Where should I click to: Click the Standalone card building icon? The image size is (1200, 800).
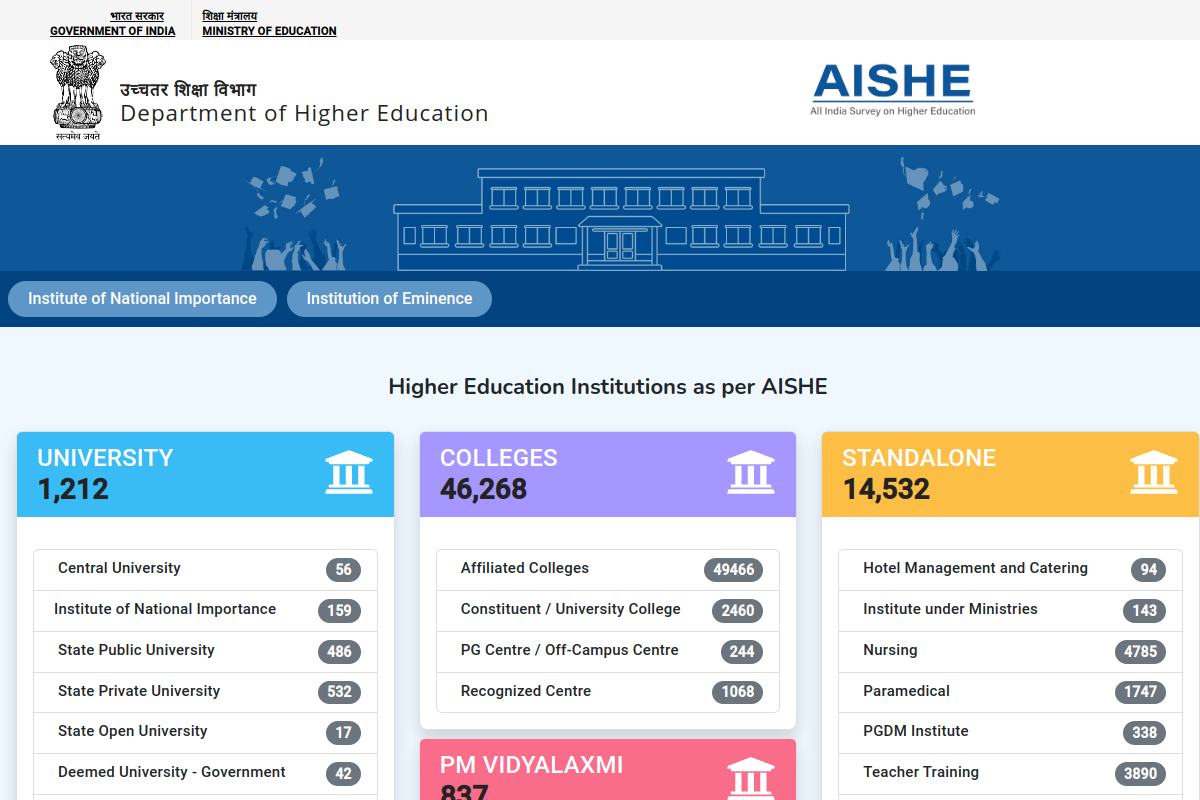pyautogui.click(x=1154, y=473)
